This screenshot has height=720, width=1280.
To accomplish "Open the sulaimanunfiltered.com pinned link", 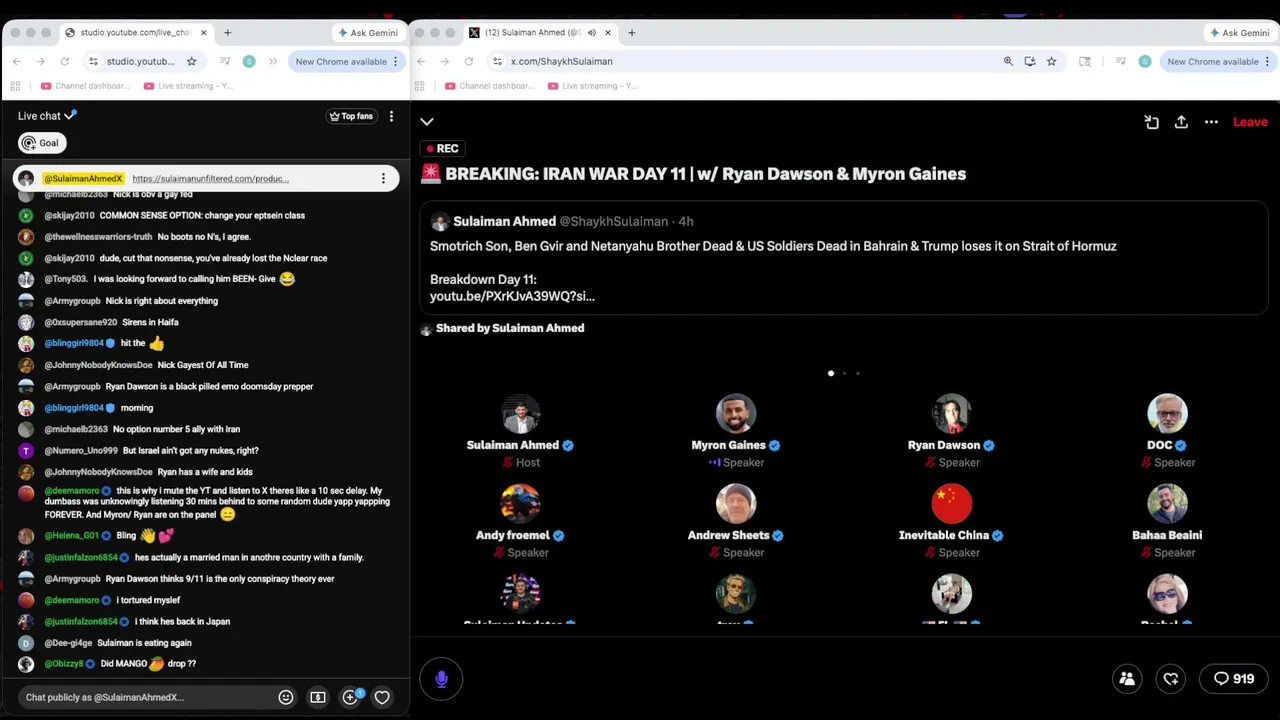I will pyautogui.click(x=211, y=179).
